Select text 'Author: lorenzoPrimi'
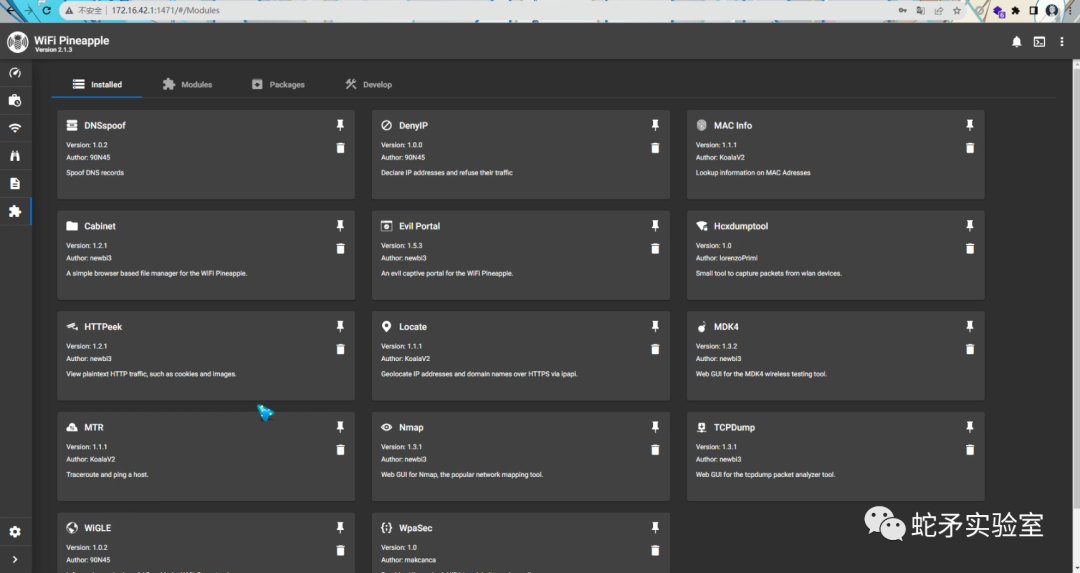 click(727, 258)
